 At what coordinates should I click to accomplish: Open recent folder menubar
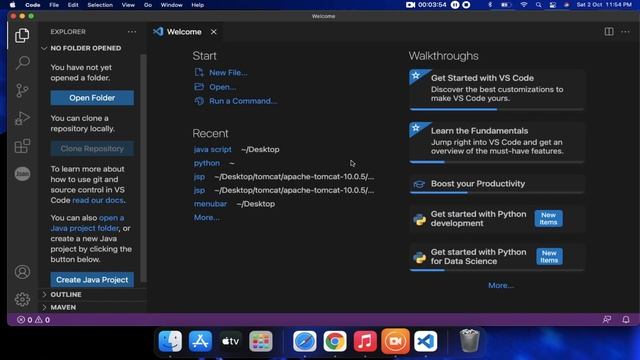210,204
